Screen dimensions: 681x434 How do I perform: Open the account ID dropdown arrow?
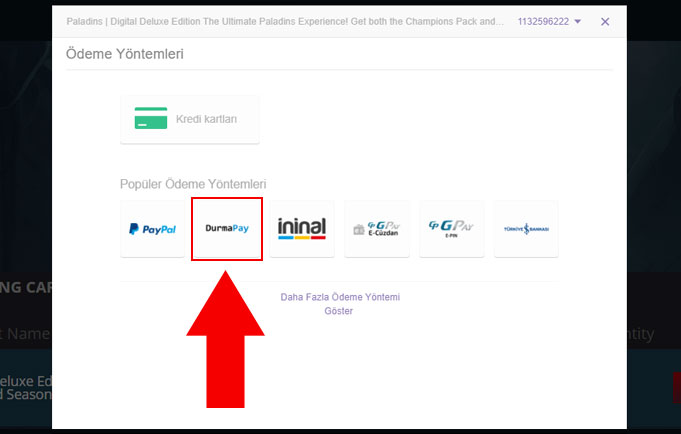[577, 21]
